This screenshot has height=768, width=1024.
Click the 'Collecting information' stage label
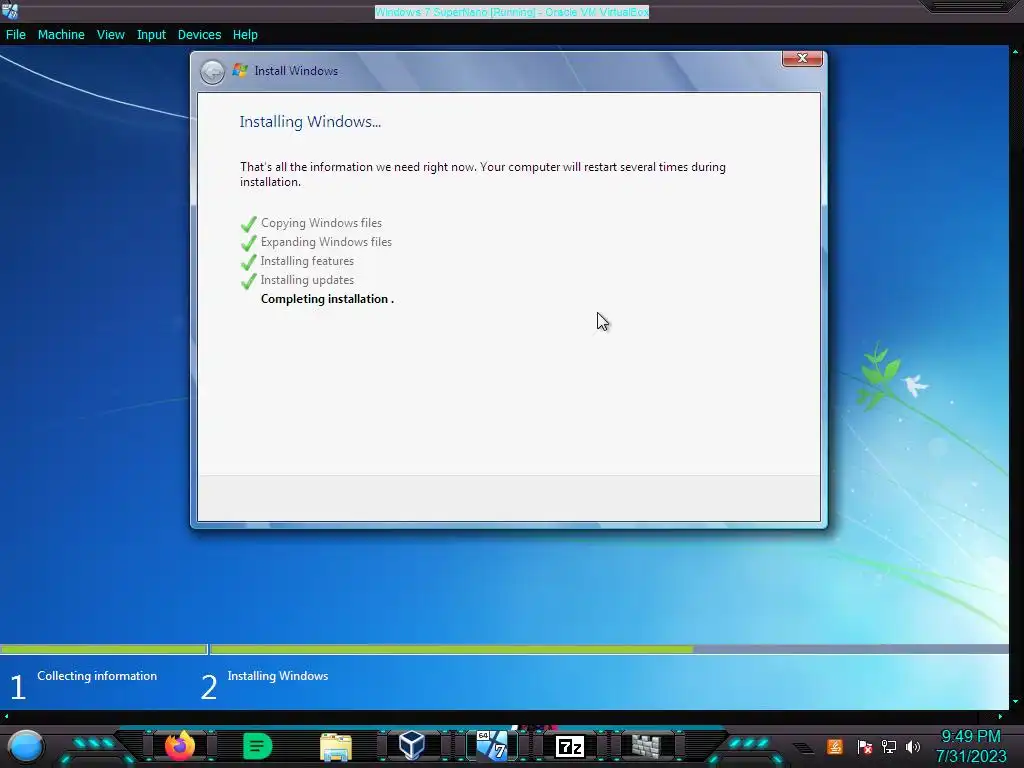coord(97,676)
